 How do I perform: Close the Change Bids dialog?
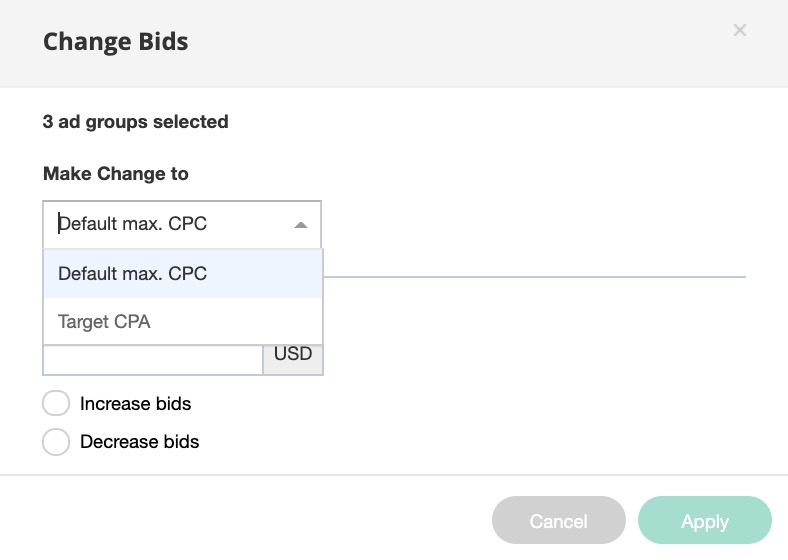pos(740,31)
